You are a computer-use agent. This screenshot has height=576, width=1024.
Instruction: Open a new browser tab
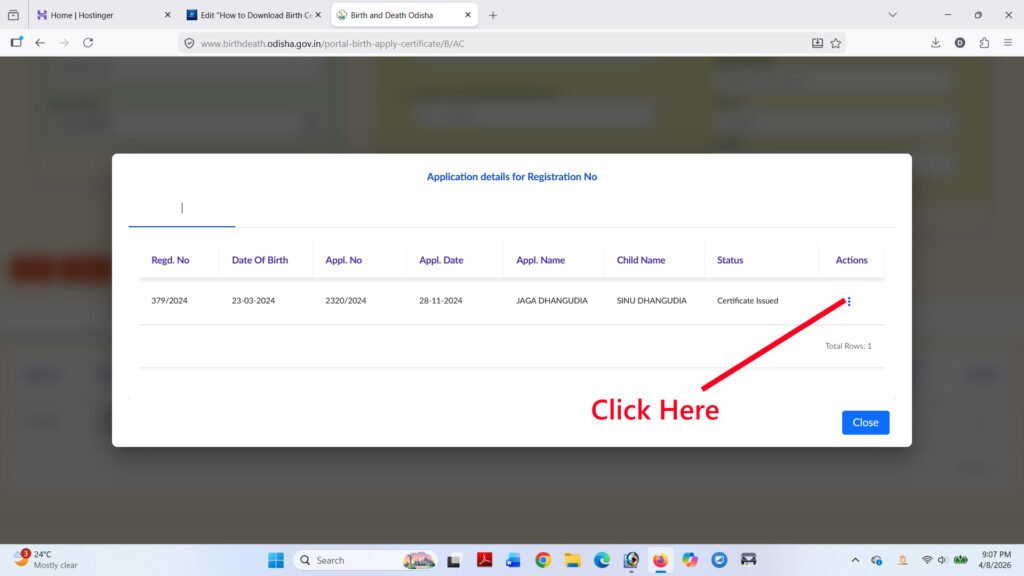(493, 15)
